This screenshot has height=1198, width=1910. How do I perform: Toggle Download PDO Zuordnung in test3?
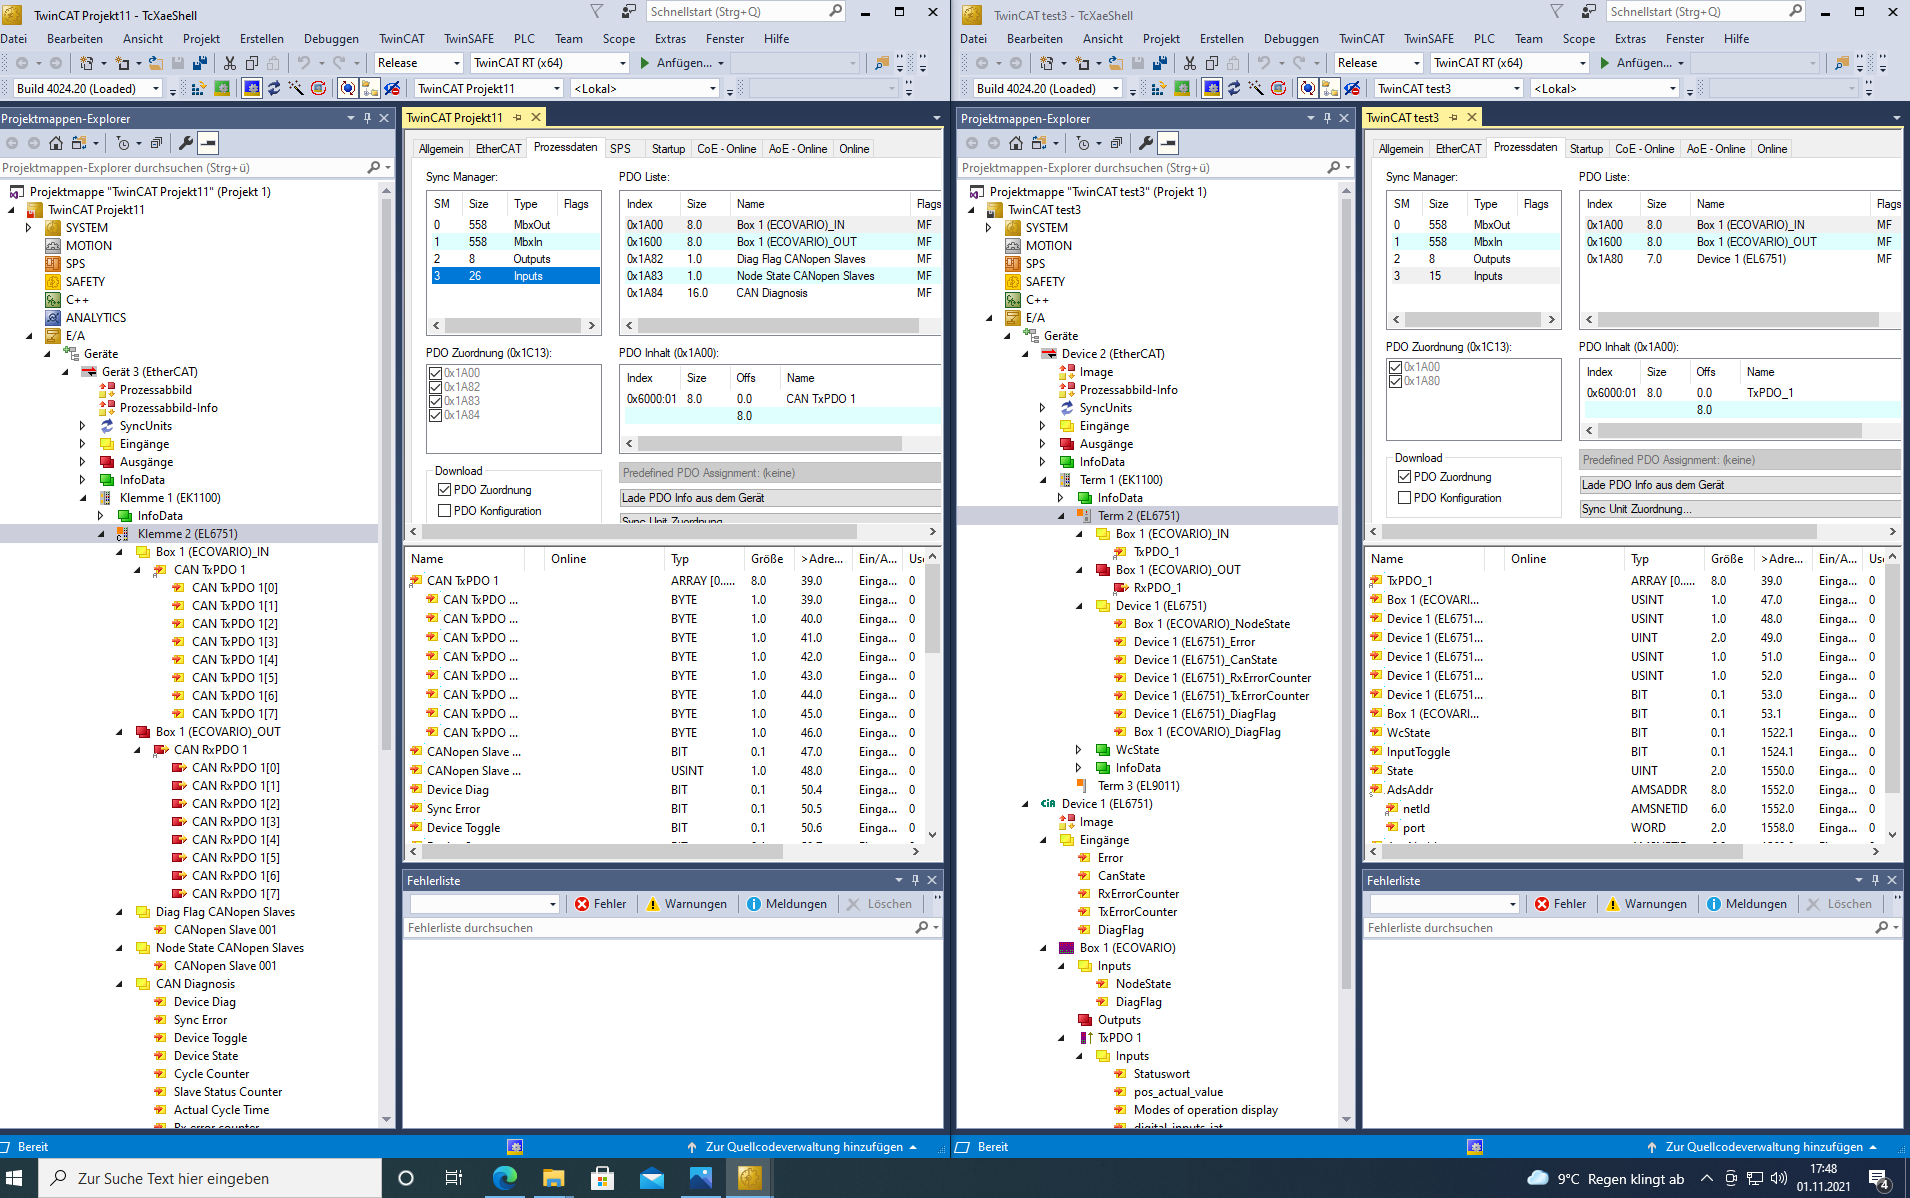[1404, 477]
